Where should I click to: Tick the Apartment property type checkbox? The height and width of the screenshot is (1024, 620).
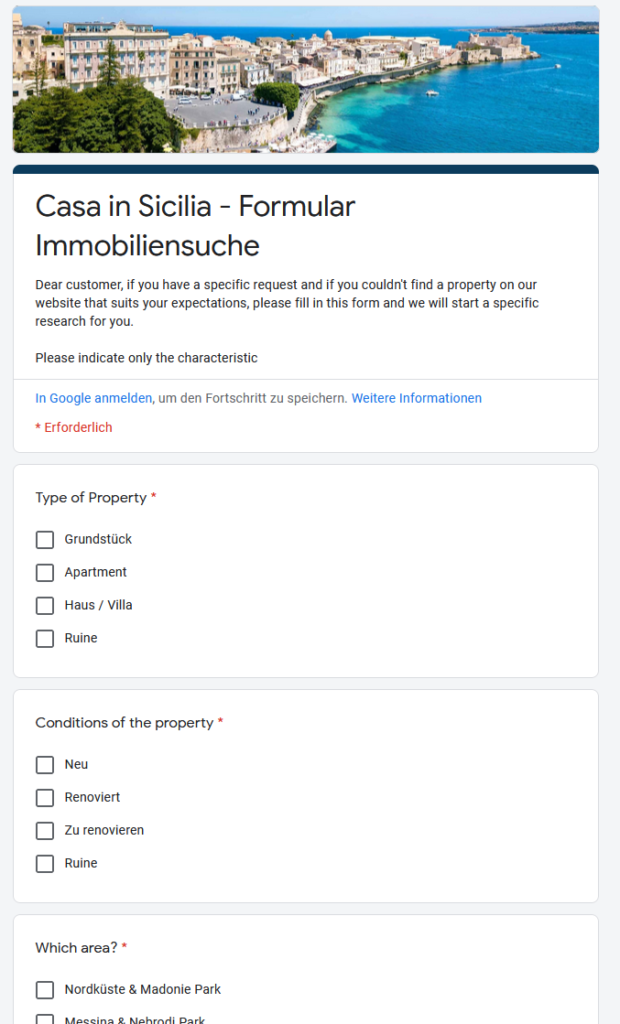pyautogui.click(x=44, y=573)
